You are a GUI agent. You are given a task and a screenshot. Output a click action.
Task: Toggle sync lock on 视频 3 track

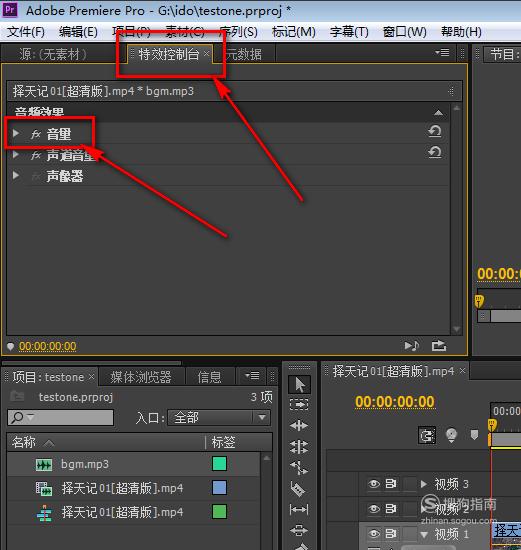click(391, 484)
